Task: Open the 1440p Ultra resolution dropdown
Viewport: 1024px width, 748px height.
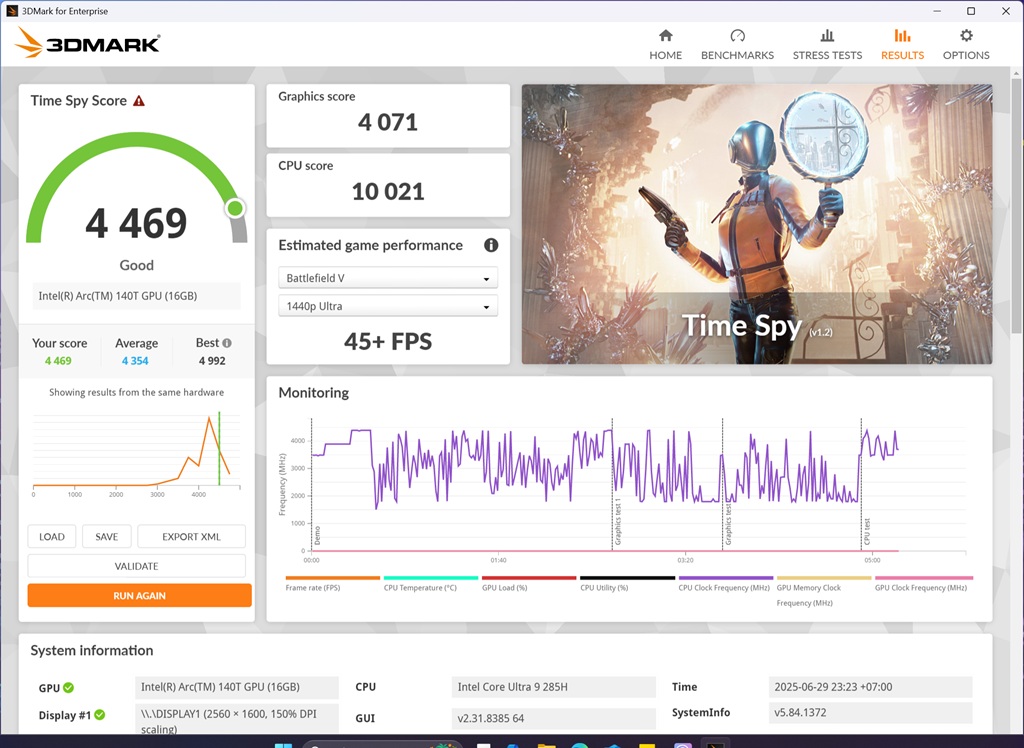Action: click(x=388, y=306)
